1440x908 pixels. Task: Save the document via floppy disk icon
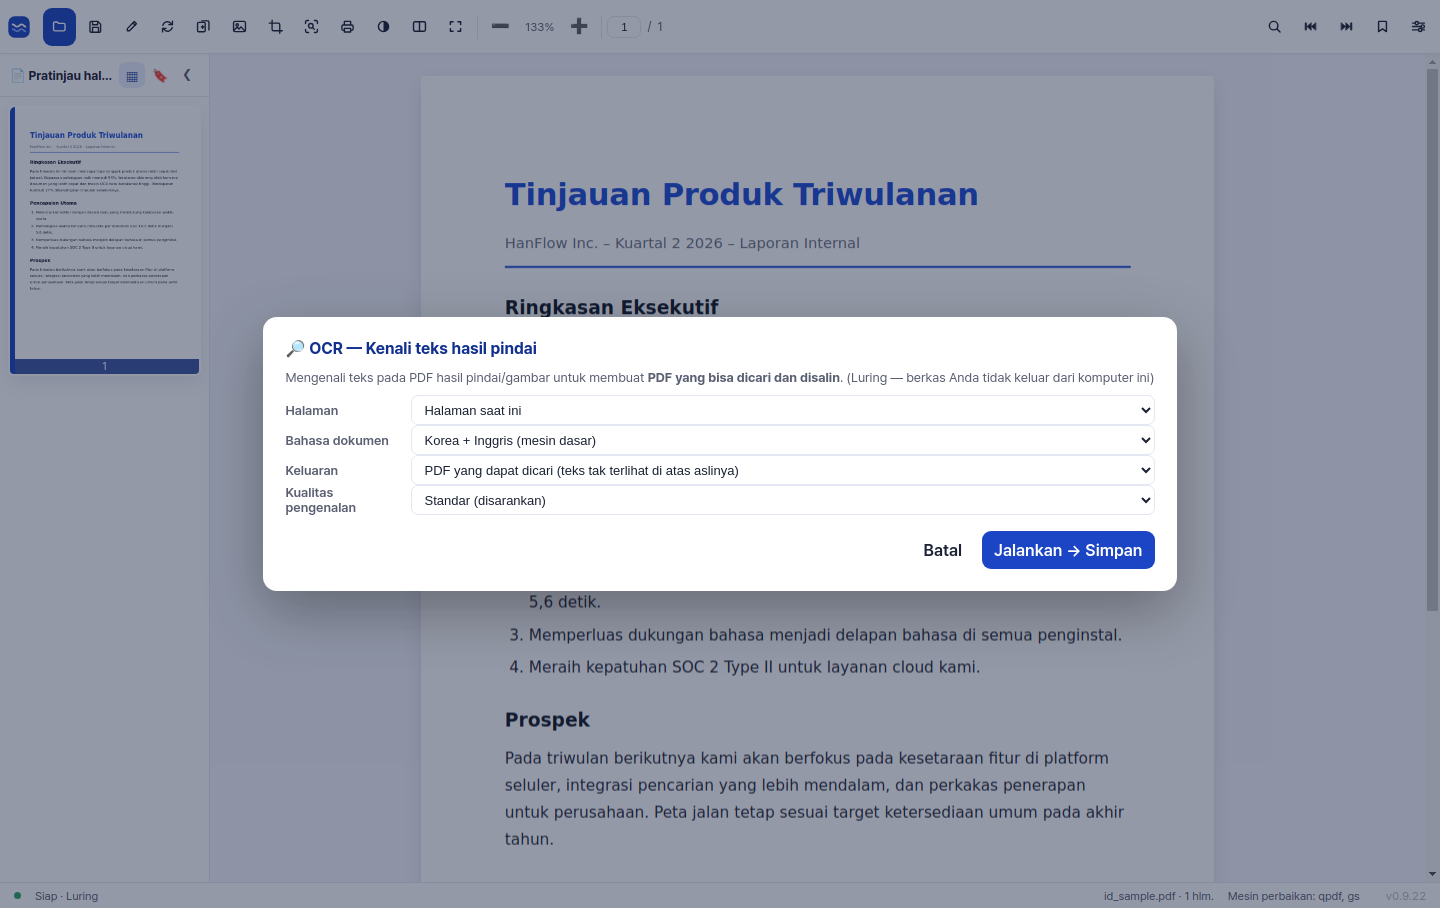95,27
